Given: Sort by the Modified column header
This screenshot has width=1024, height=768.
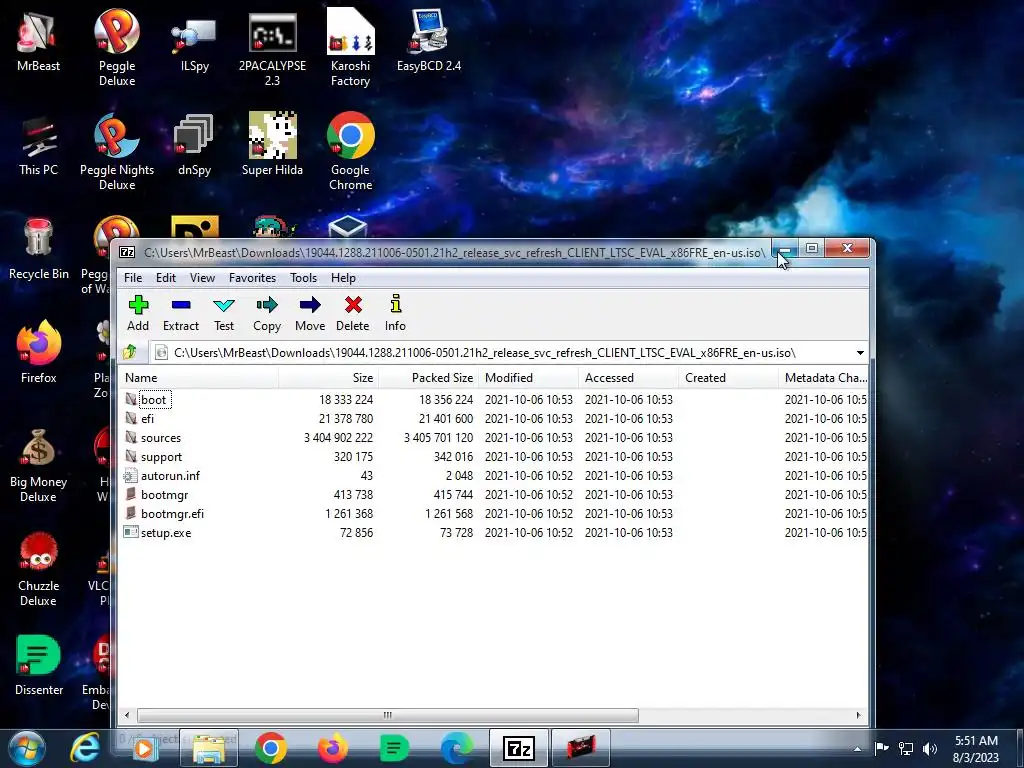Looking at the screenshot, I should (528, 377).
